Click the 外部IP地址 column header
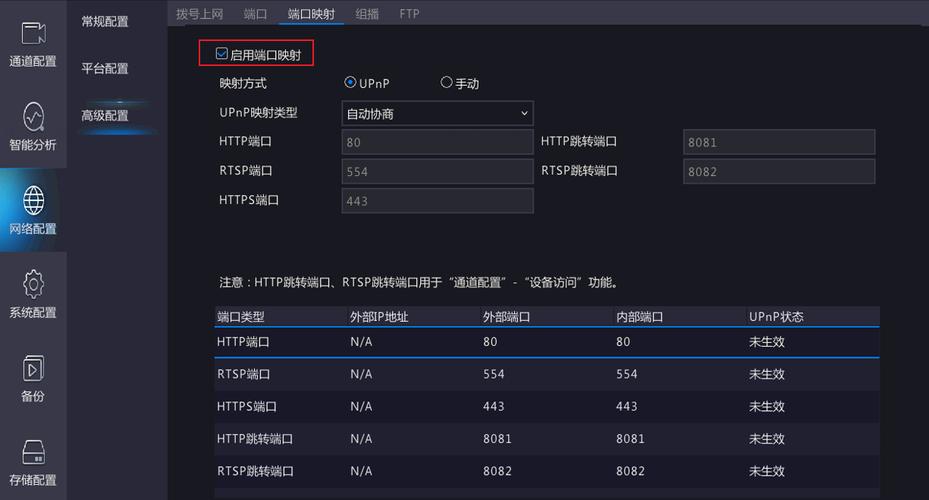 pos(379,317)
